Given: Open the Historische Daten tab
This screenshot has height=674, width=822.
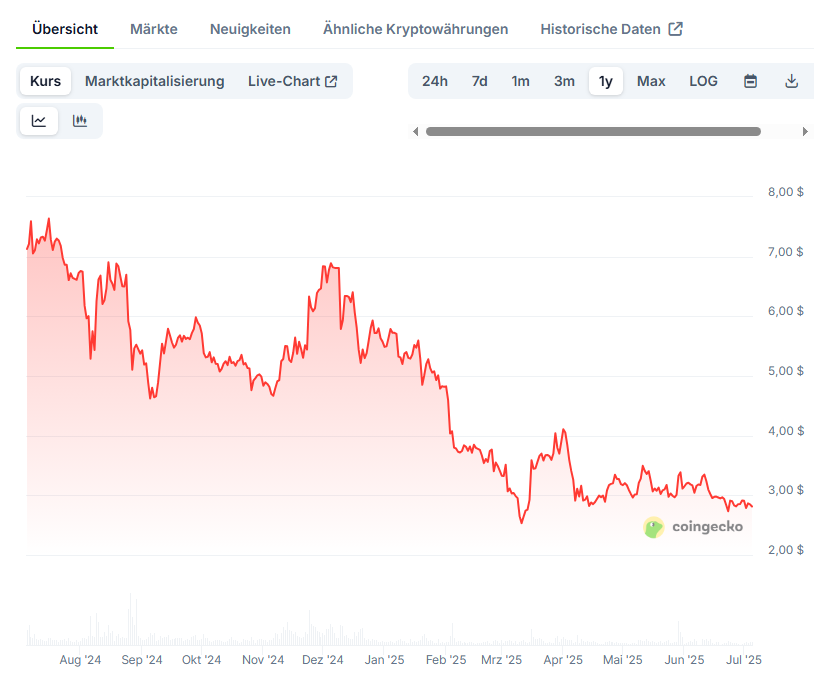Looking at the screenshot, I should tap(600, 29).
